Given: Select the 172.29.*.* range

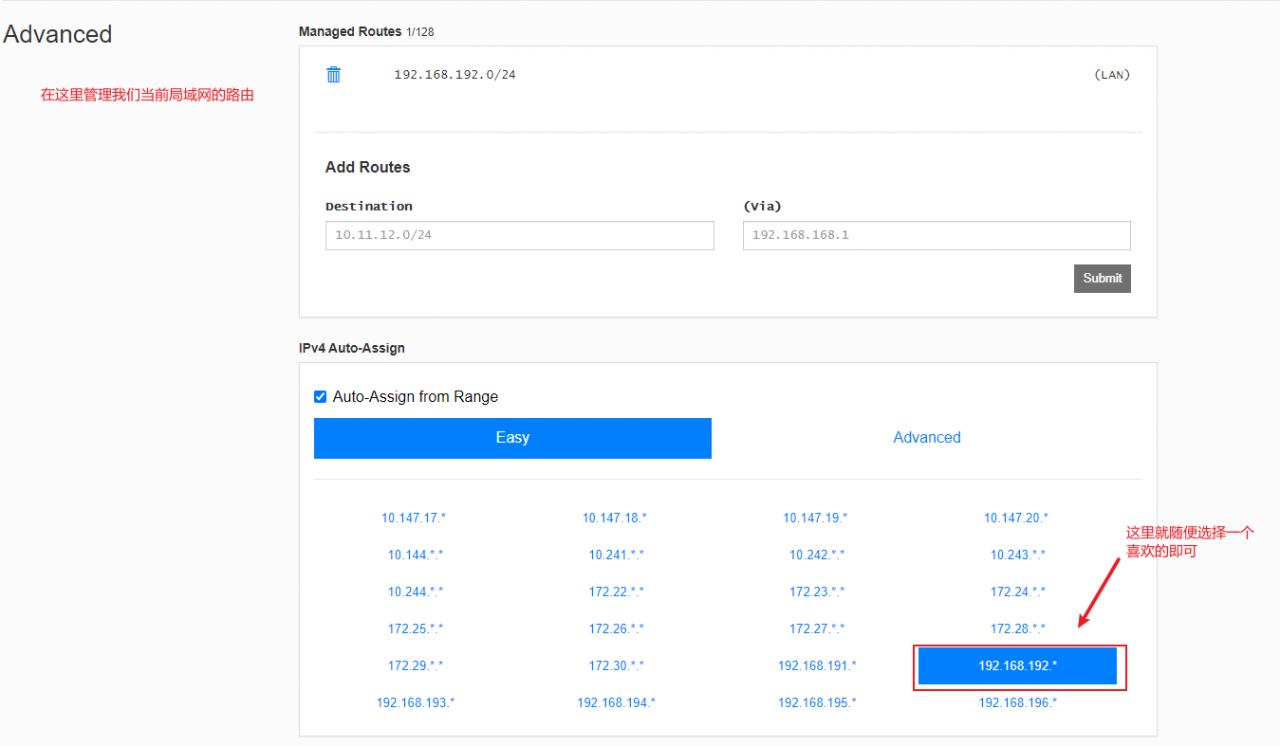Looking at the screenshot, I should pos(415,666).
